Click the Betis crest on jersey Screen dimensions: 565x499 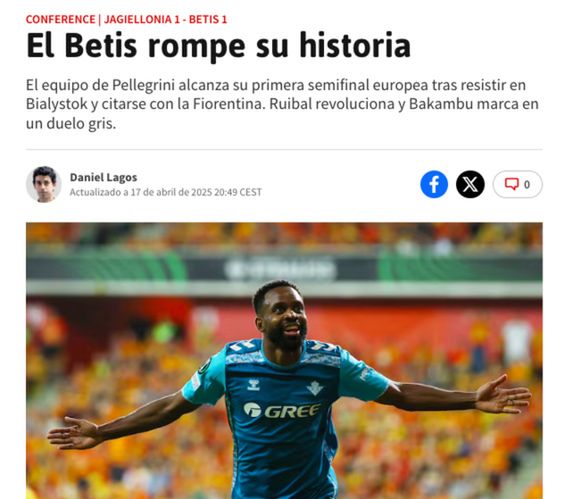click(315, 388)
